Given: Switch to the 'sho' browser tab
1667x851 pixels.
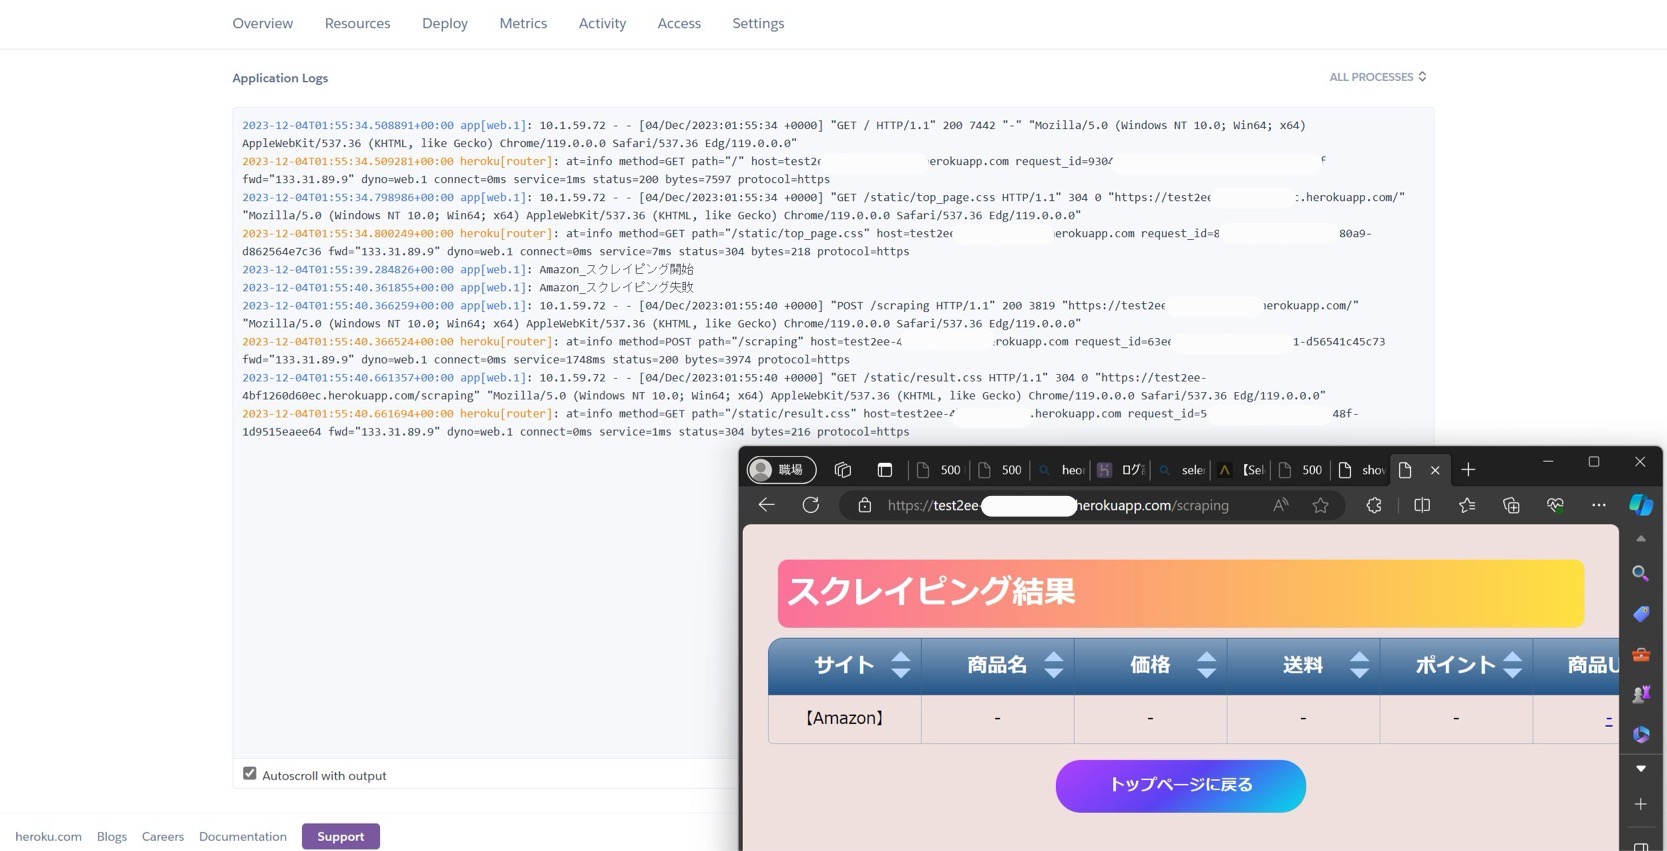Looking at the screenshot, I should [x=1362, y=470].
